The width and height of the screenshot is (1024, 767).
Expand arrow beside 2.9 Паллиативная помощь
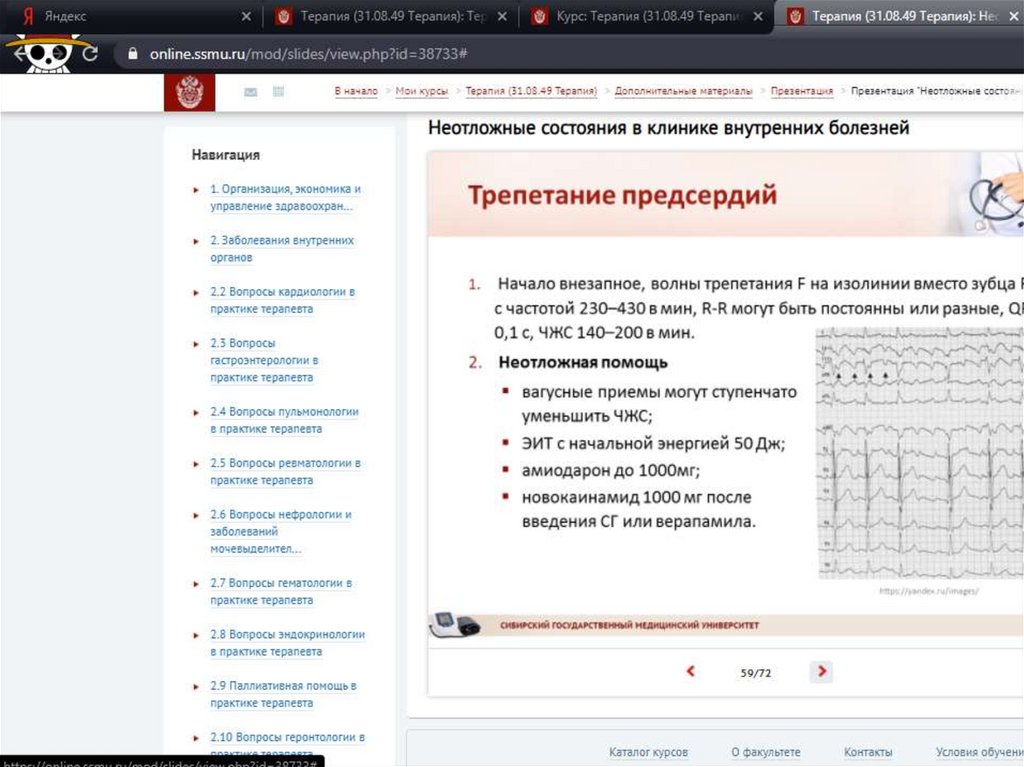196,687
